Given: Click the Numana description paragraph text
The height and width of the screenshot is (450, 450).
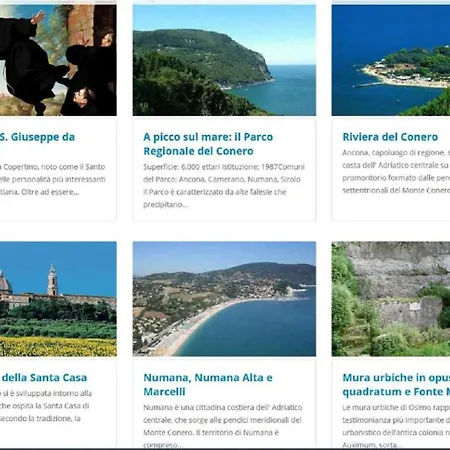Looking at the screenshot, I should (x=223, y=426).
